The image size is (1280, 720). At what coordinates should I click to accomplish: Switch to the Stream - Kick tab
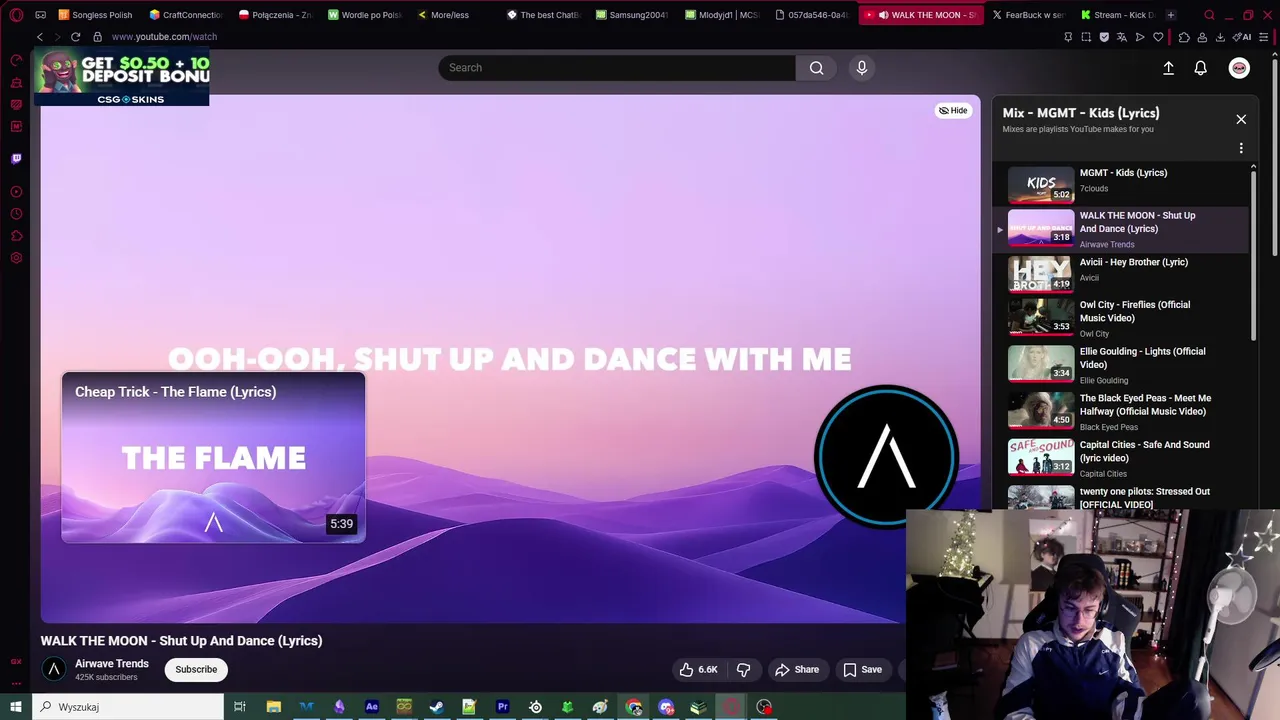pyautogui.click(x=1117, y=15)
